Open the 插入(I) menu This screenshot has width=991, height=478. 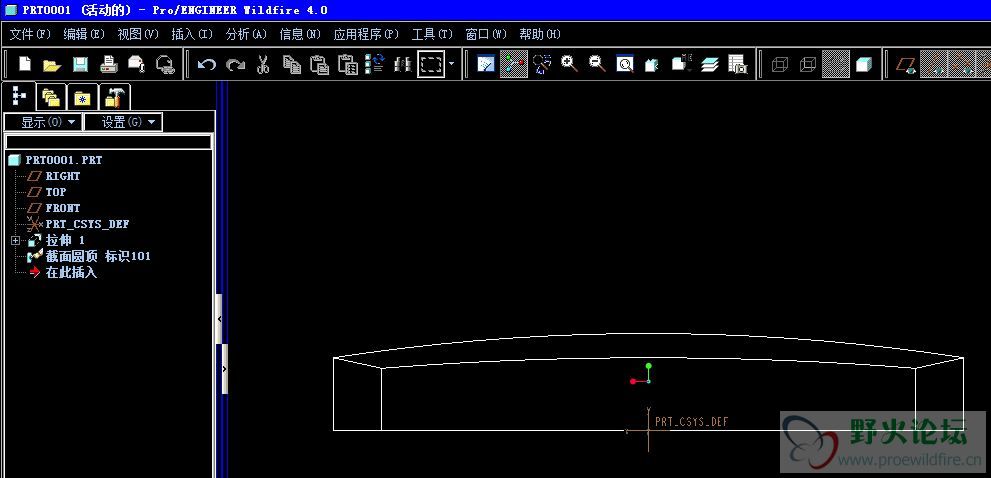[x=192, y=34]
